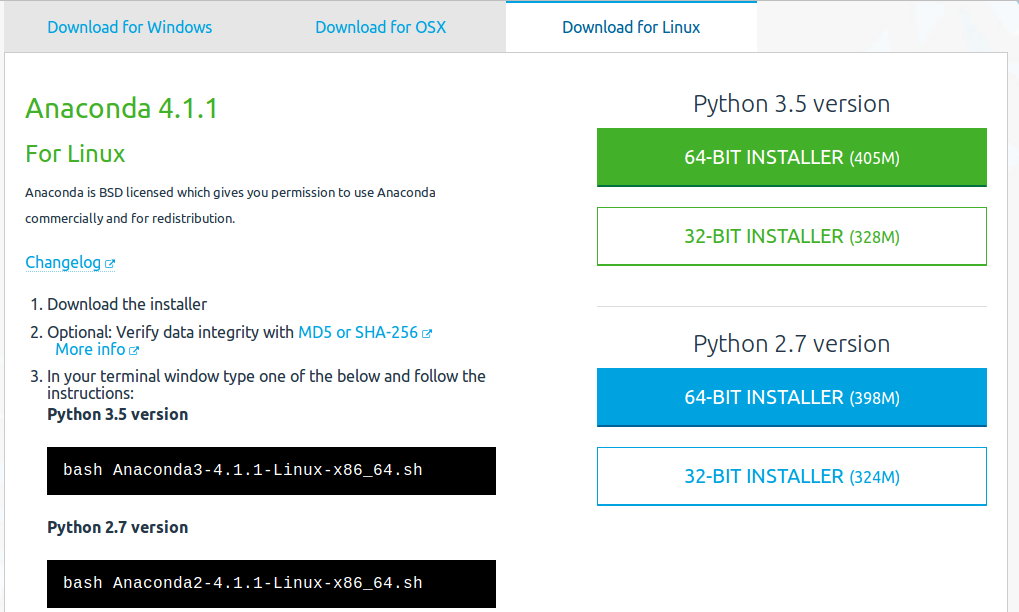Click the external-link icon beside More info
1019x612 pixels.
tap(134, 351)
